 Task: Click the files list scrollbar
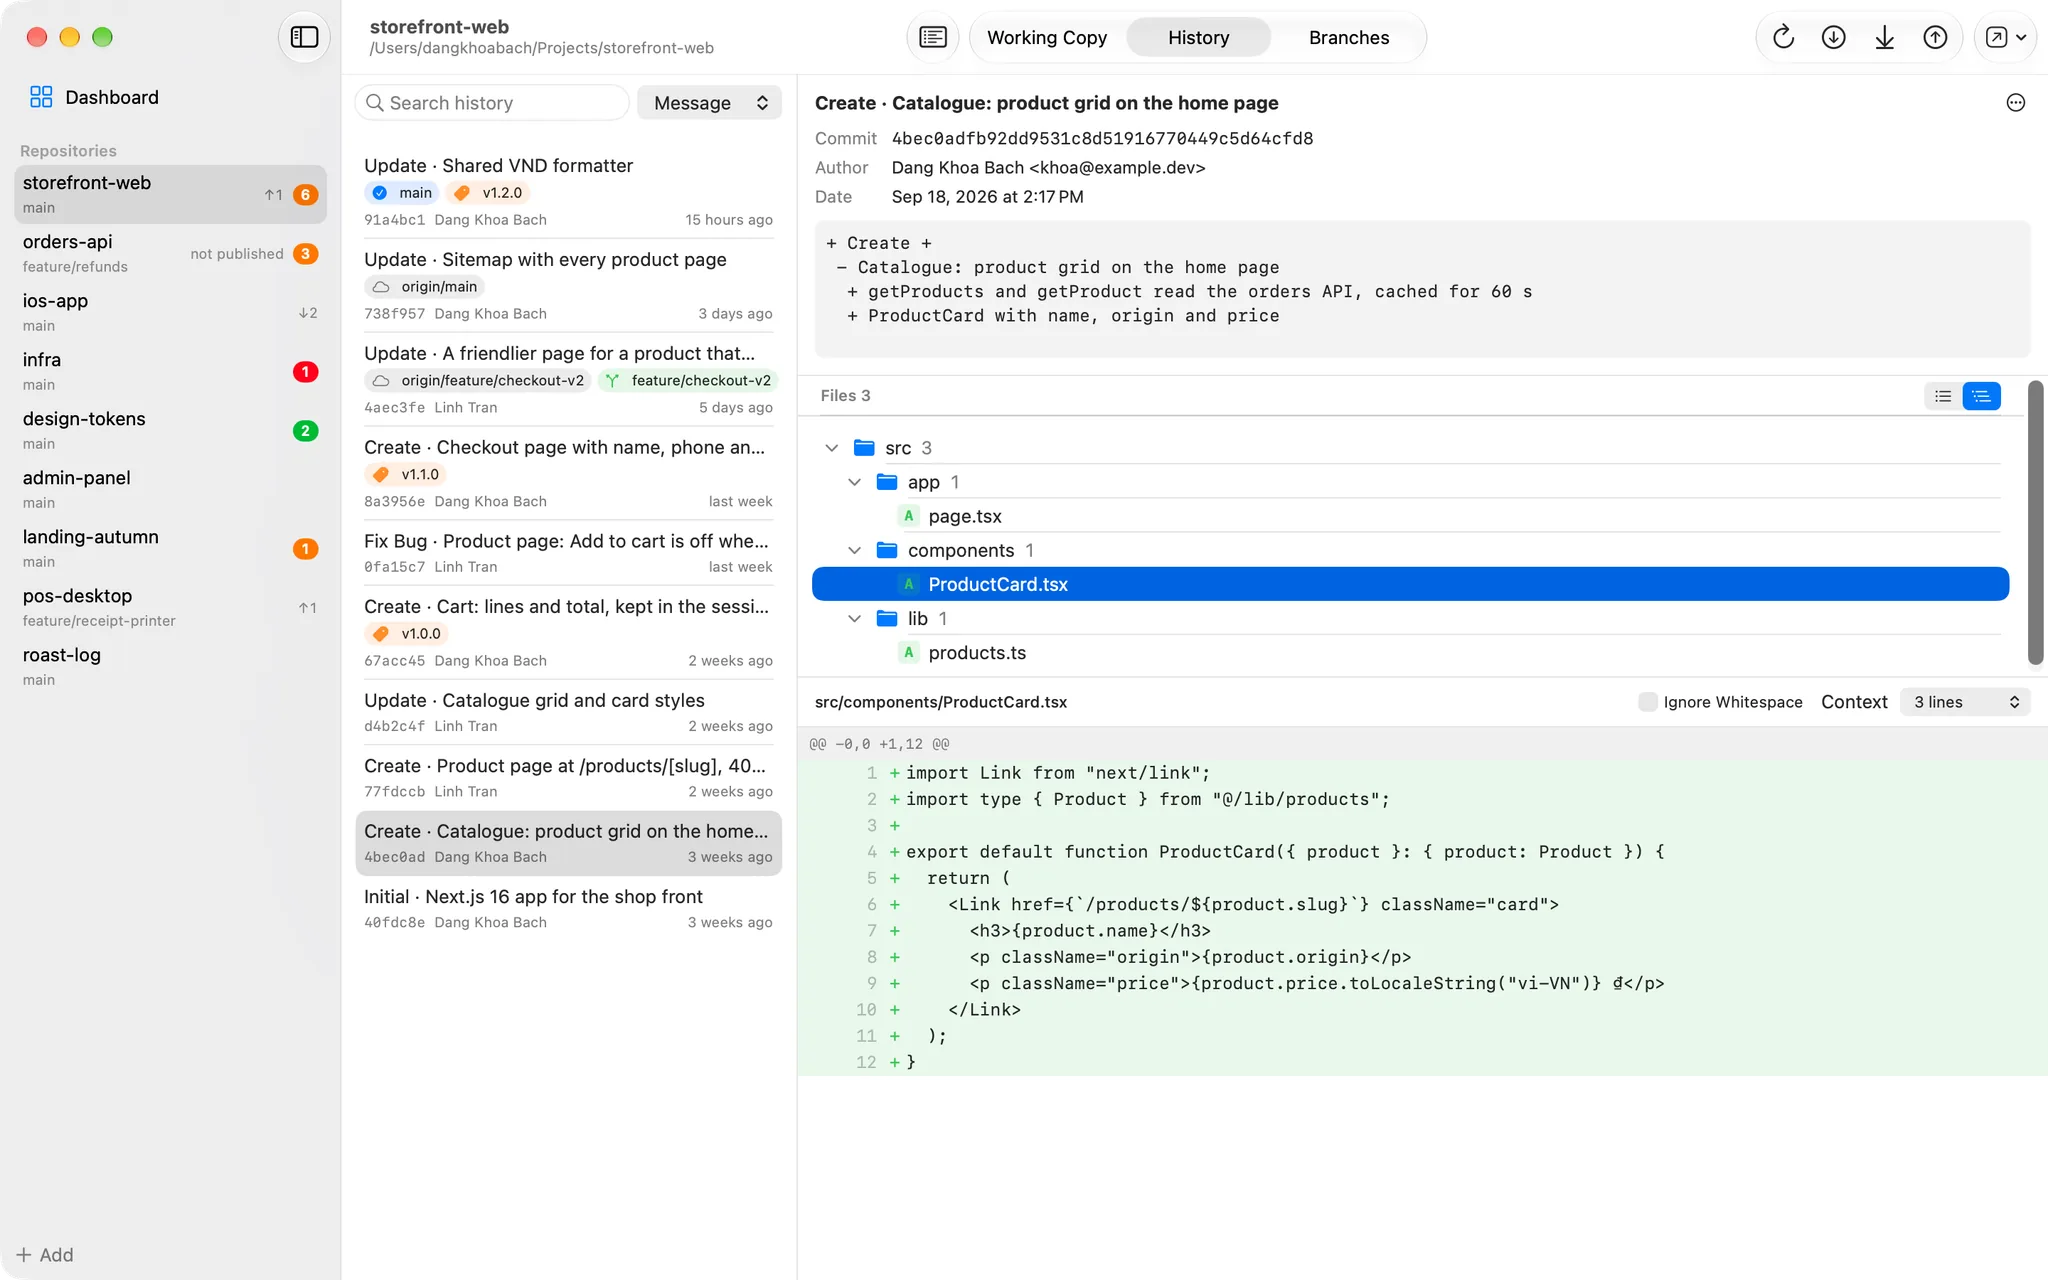tap(2035, 522)
